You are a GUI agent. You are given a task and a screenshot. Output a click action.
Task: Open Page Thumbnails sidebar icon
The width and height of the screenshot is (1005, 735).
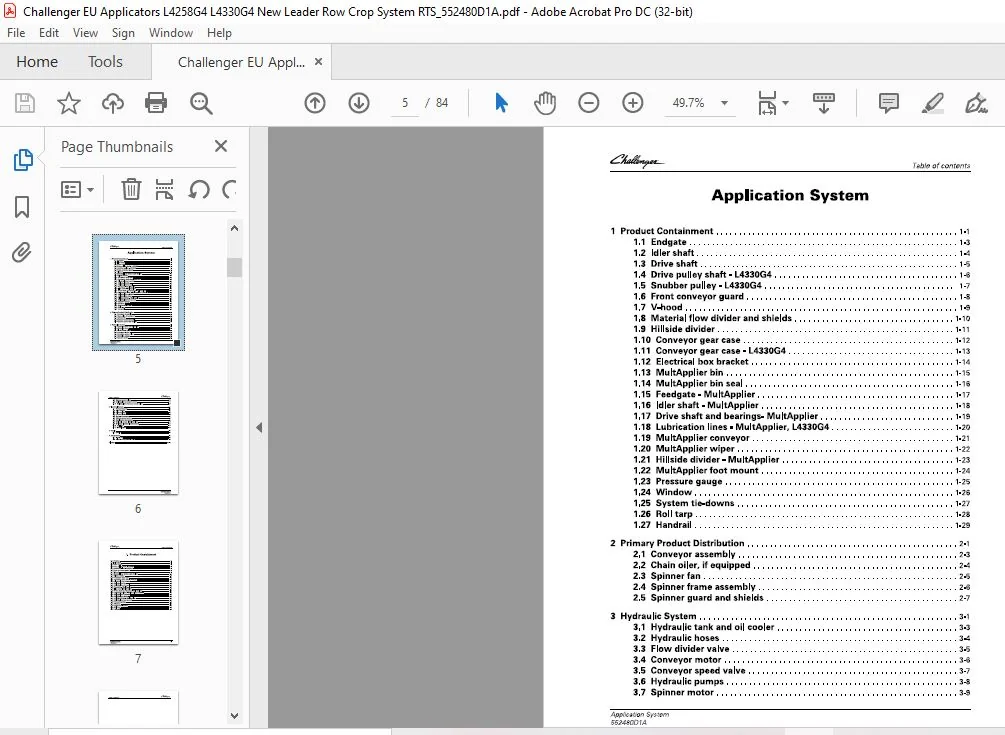[23, 160]
